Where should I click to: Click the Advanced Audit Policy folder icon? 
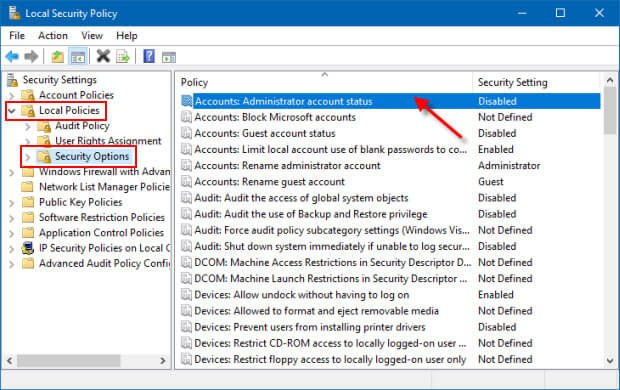(x=28, y=264)
